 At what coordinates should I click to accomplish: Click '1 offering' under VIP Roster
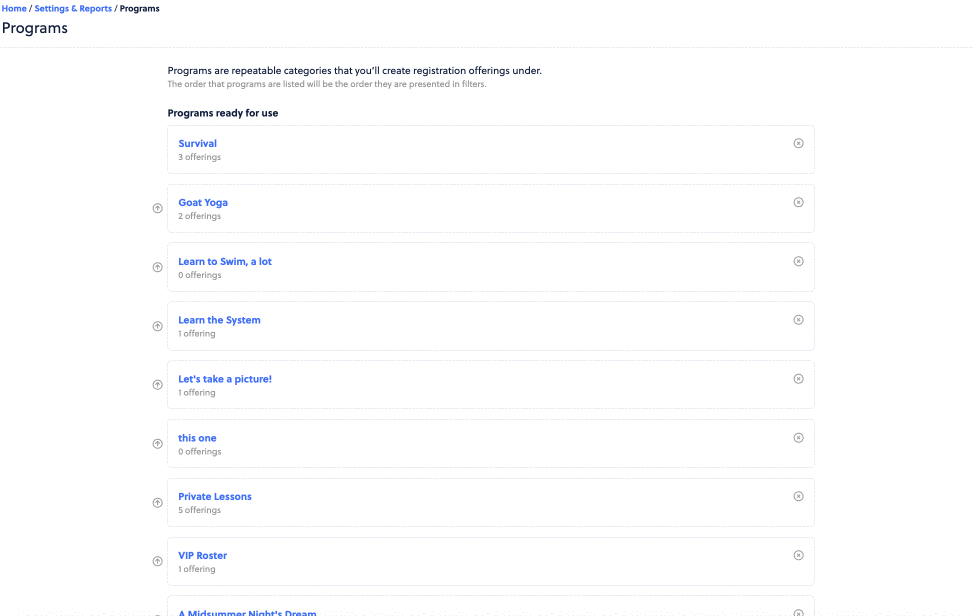tap(197, 569)
